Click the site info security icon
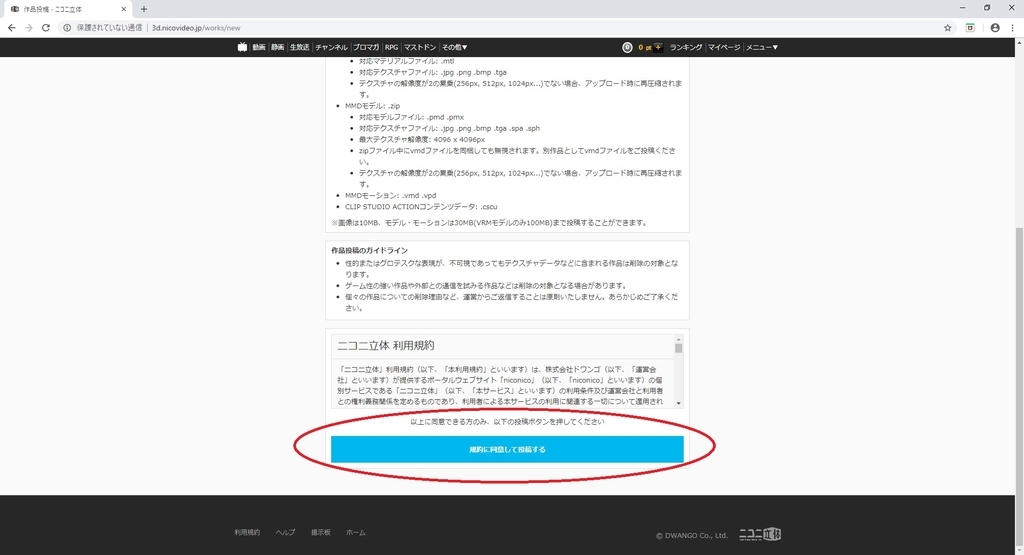 (x=67, y=27)
